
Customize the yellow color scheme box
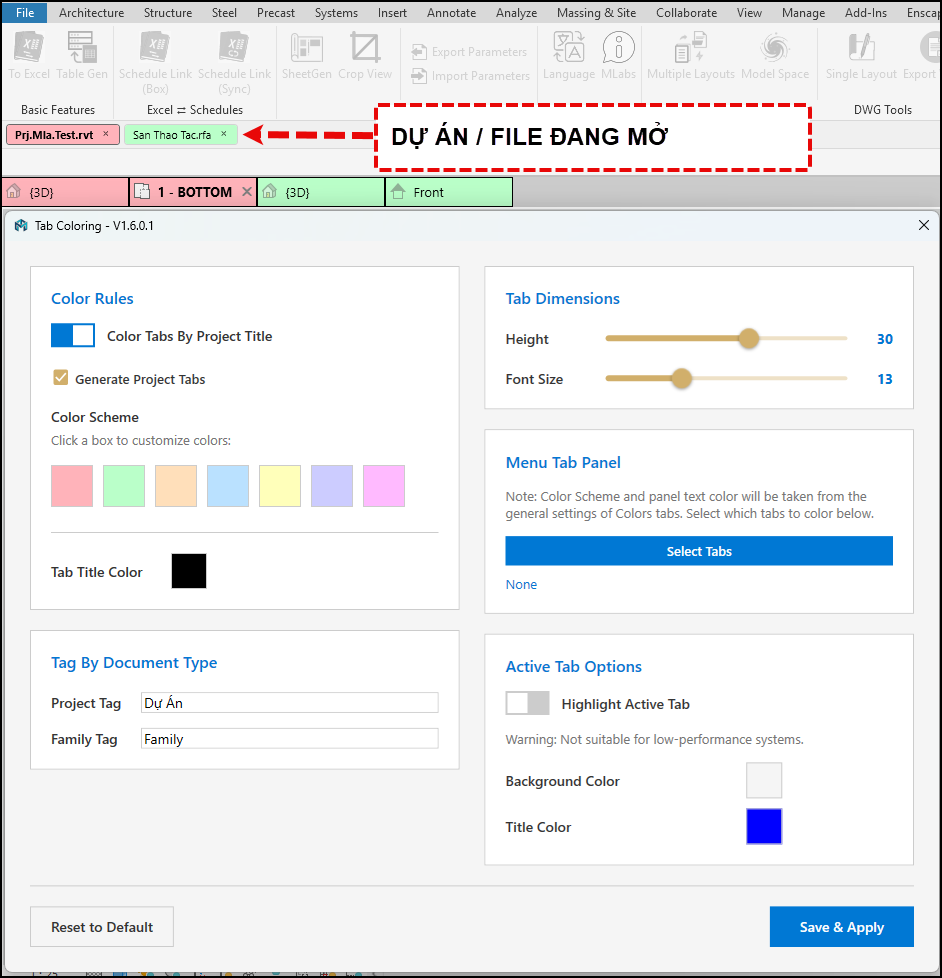click(279, 486)
